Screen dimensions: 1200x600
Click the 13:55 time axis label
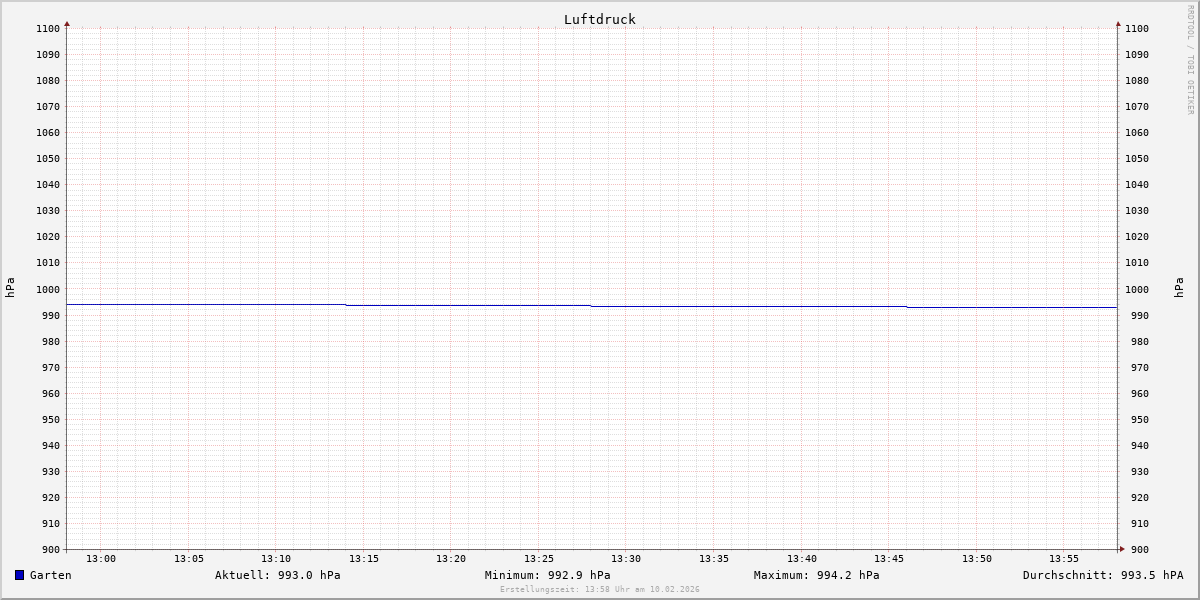(1064, 559)
